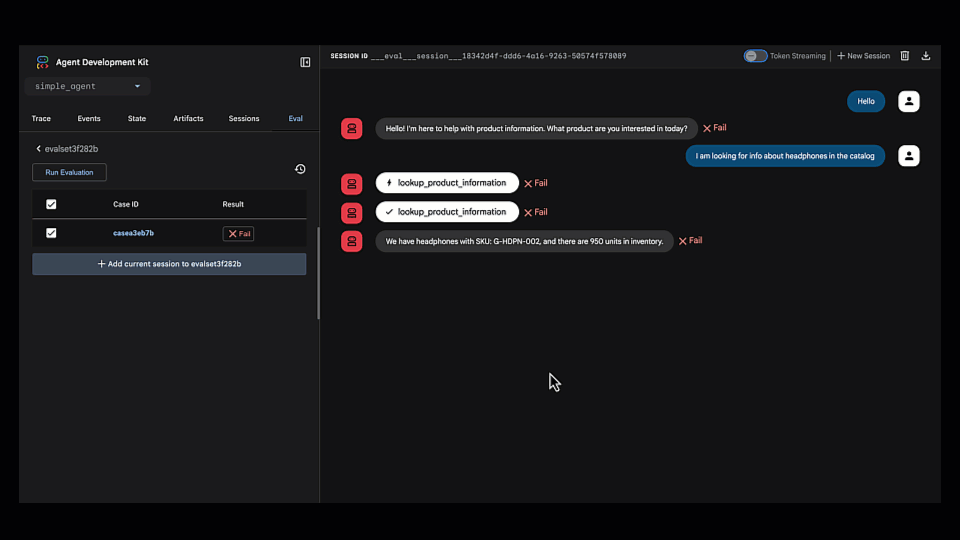Go back using chevron beside evalset3f282b

39,149
